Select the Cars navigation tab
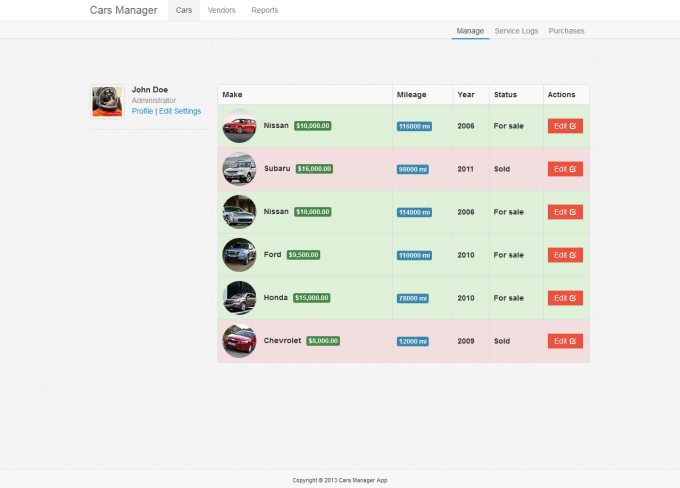680x488 pixels. click(x=184, y=10)
